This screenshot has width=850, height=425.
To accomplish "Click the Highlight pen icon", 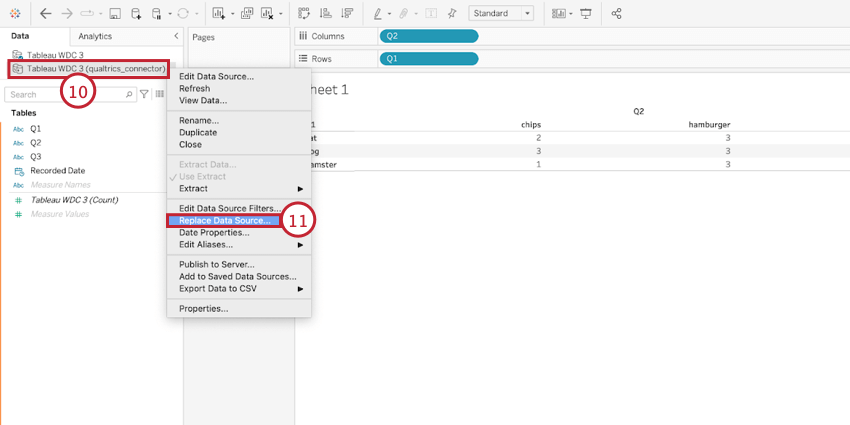I will 378,14.
